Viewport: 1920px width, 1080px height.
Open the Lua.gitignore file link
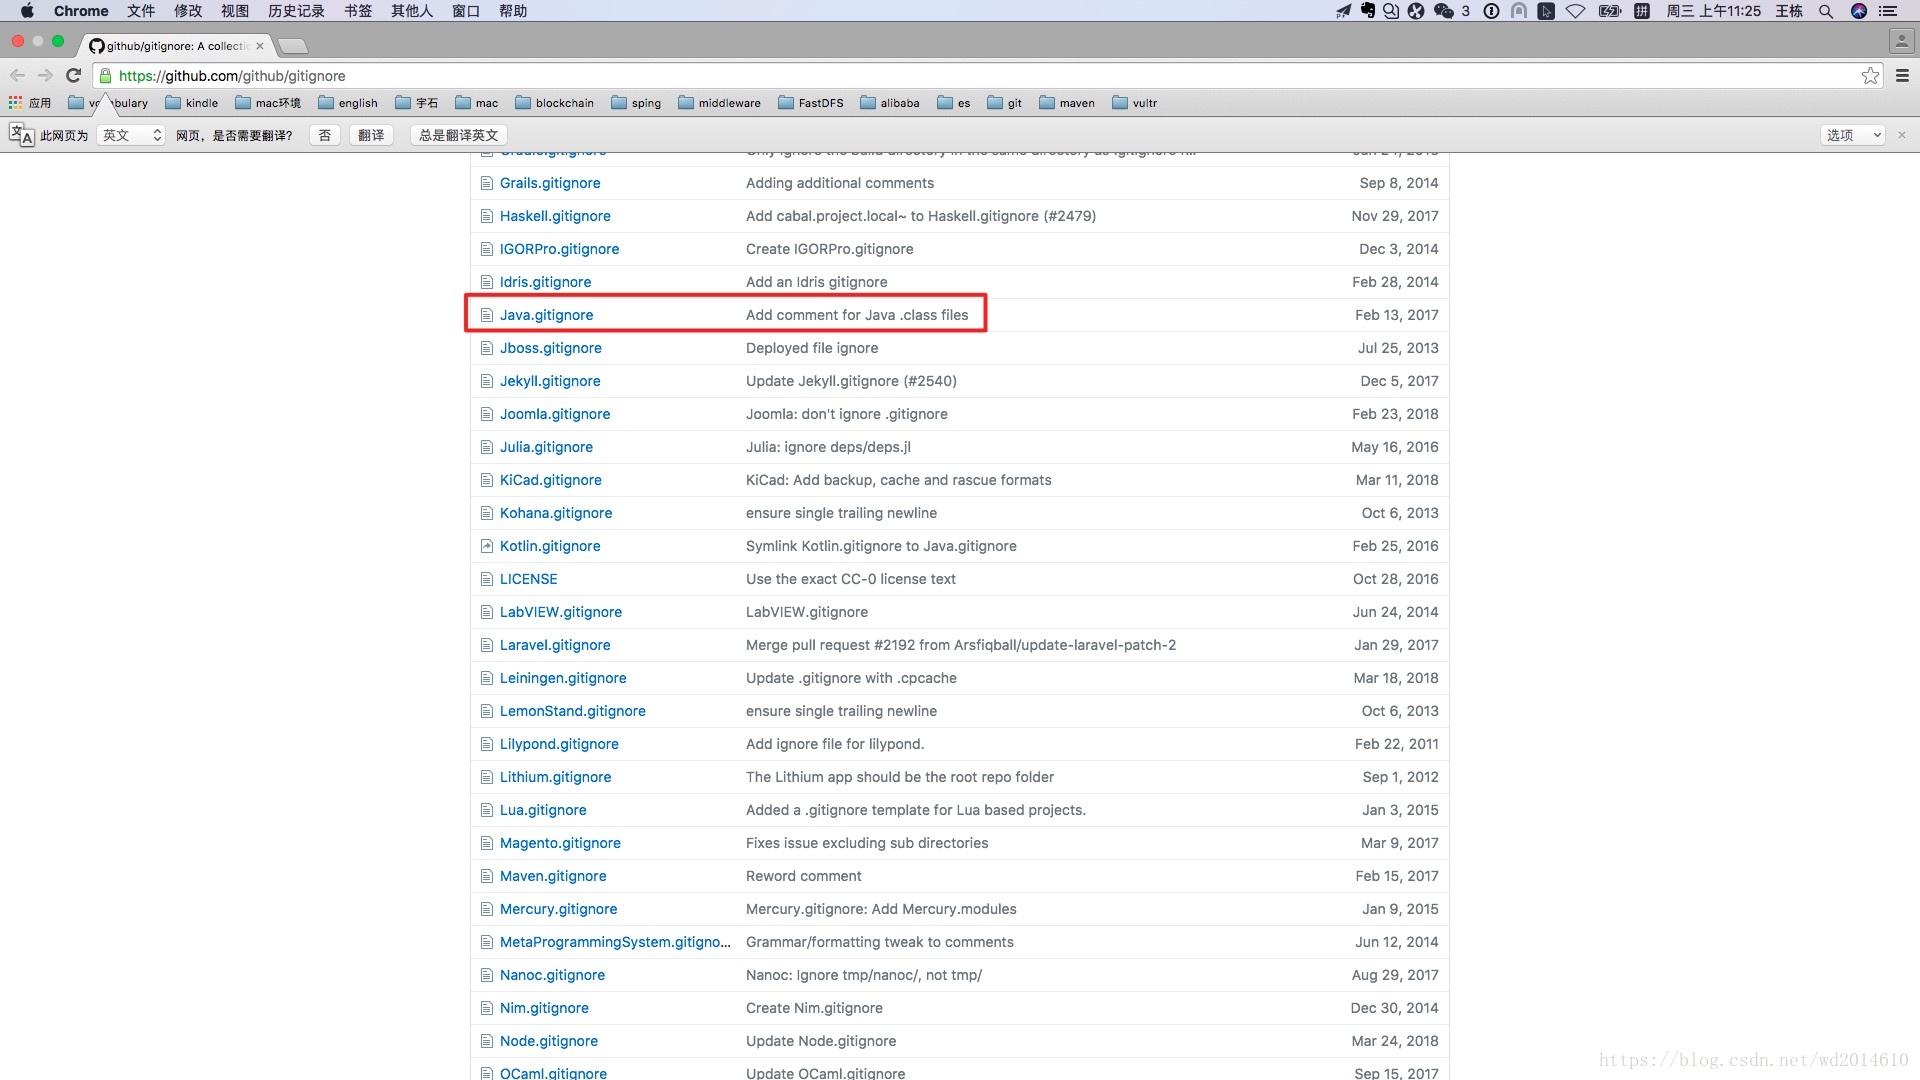pos(543,810)
